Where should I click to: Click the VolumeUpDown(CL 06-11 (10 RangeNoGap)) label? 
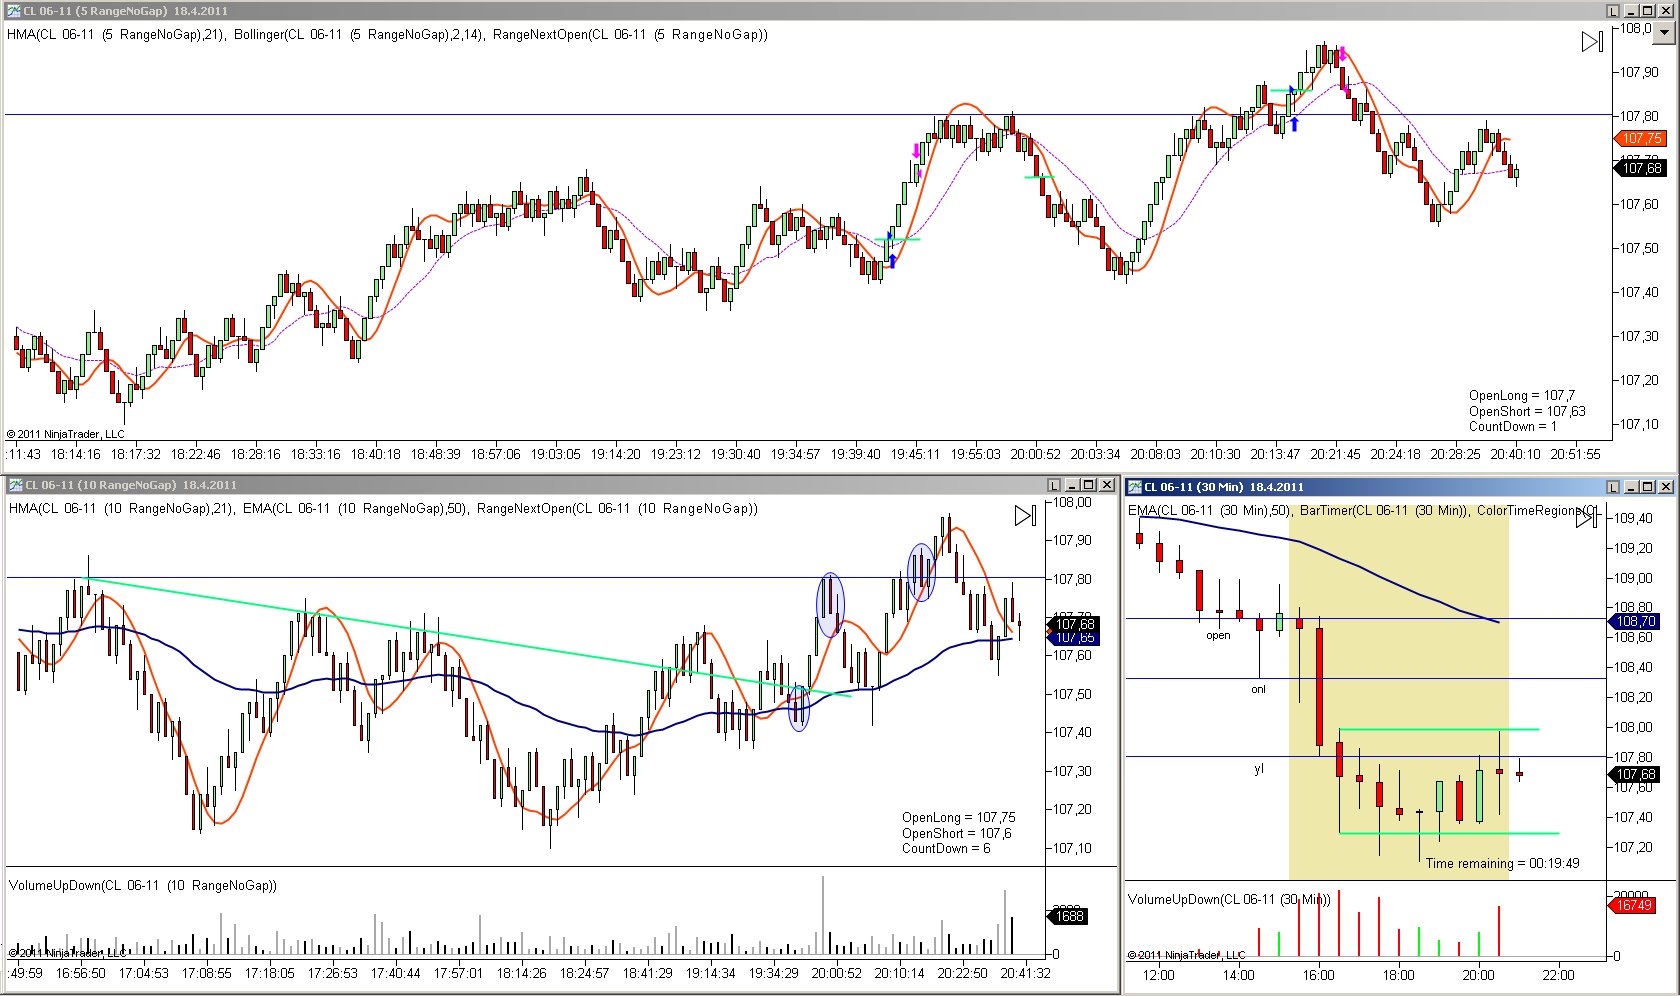[x=143, y=885]
